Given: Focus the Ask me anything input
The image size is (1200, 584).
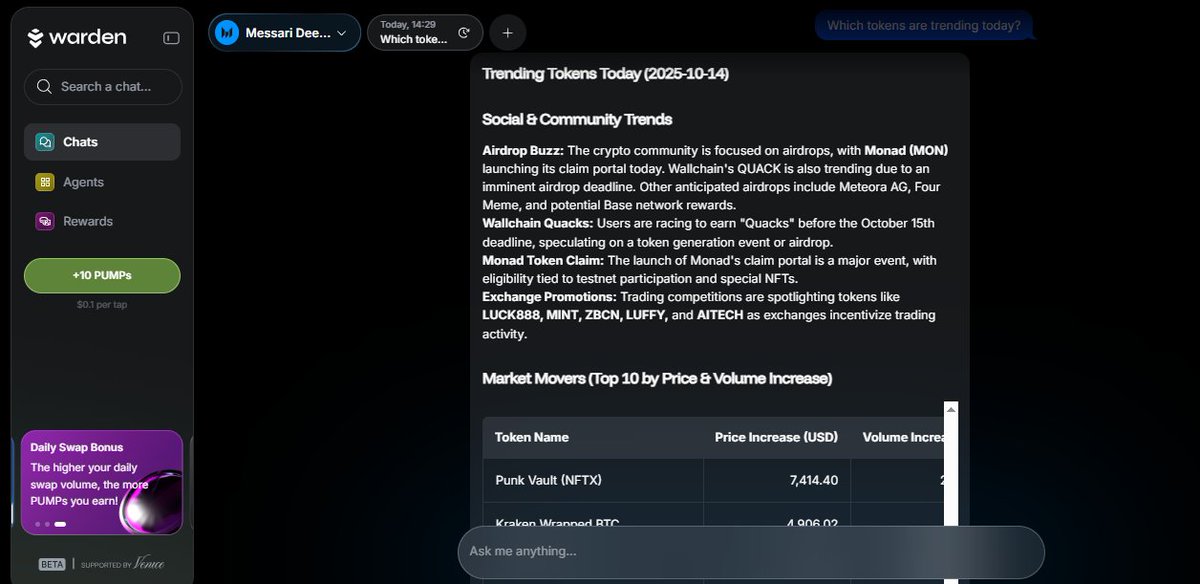Looking at the screenshot, I should pyautogui.click(x=751, y=551).
